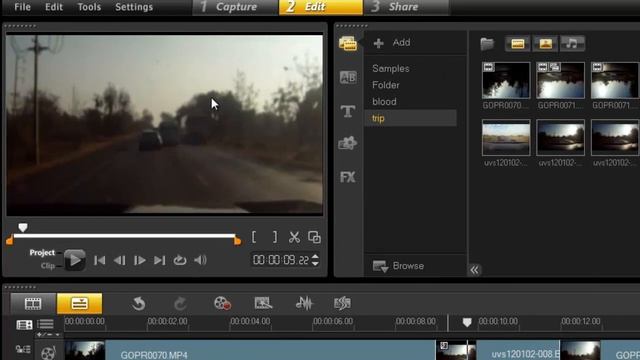The width and height of the screenshot is (640, 360).
Task: Click the Undo arrow
Action: click(x=139, y=304)
